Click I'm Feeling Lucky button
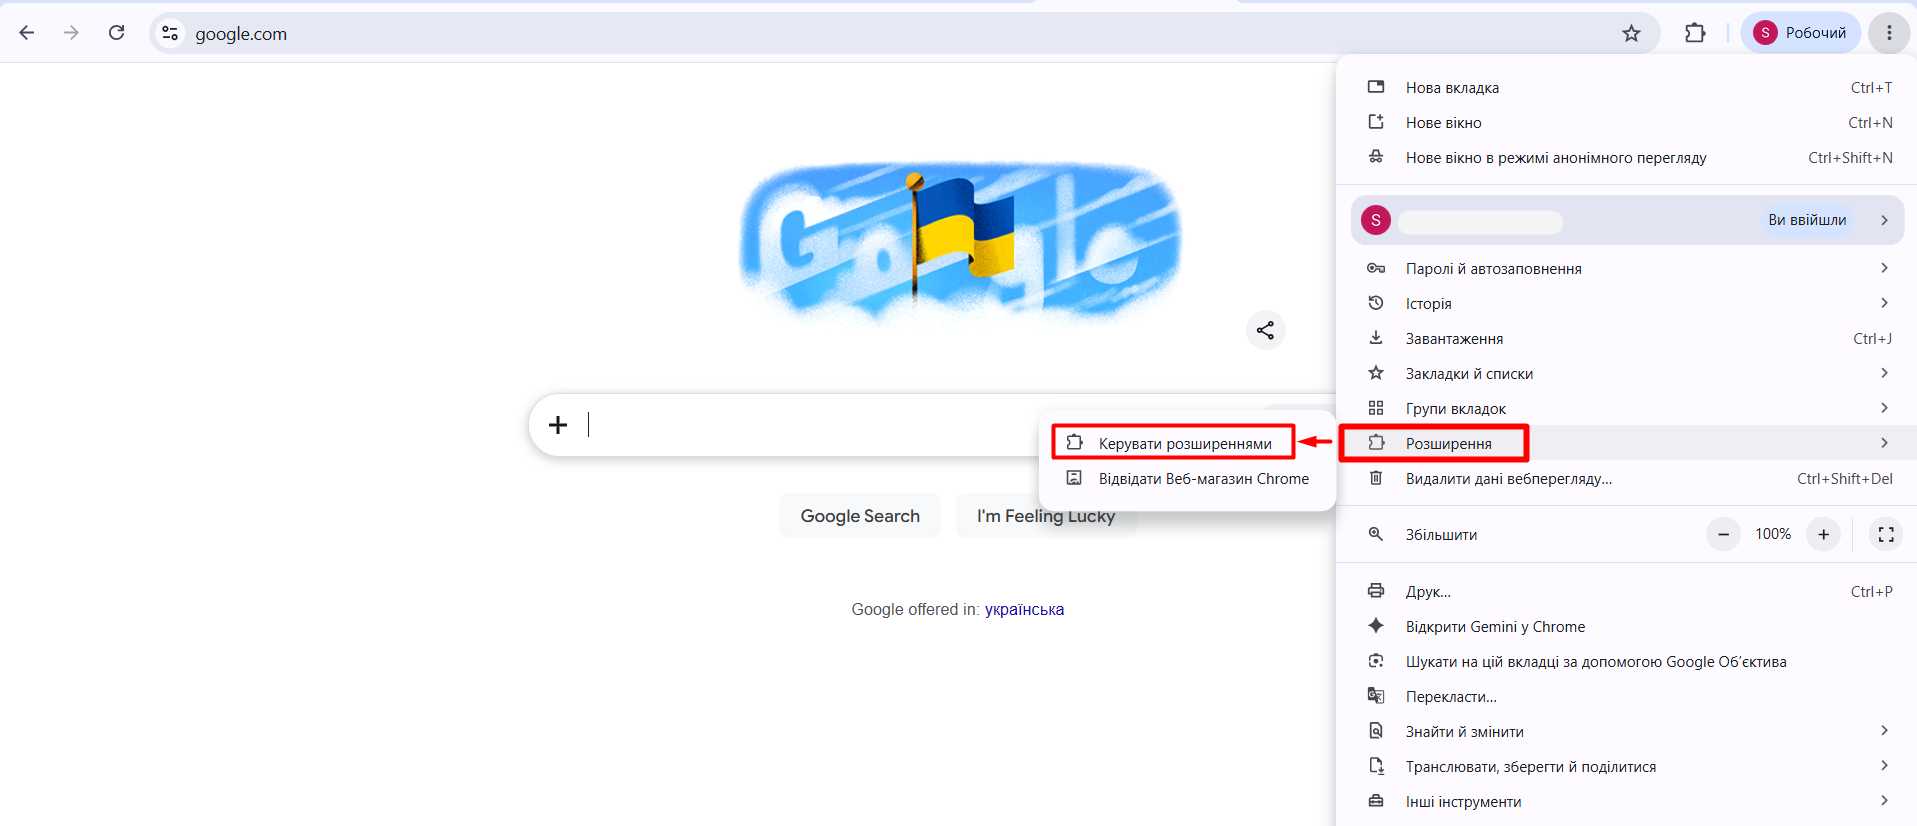The image size is (1917, 826). point(1046,516)
